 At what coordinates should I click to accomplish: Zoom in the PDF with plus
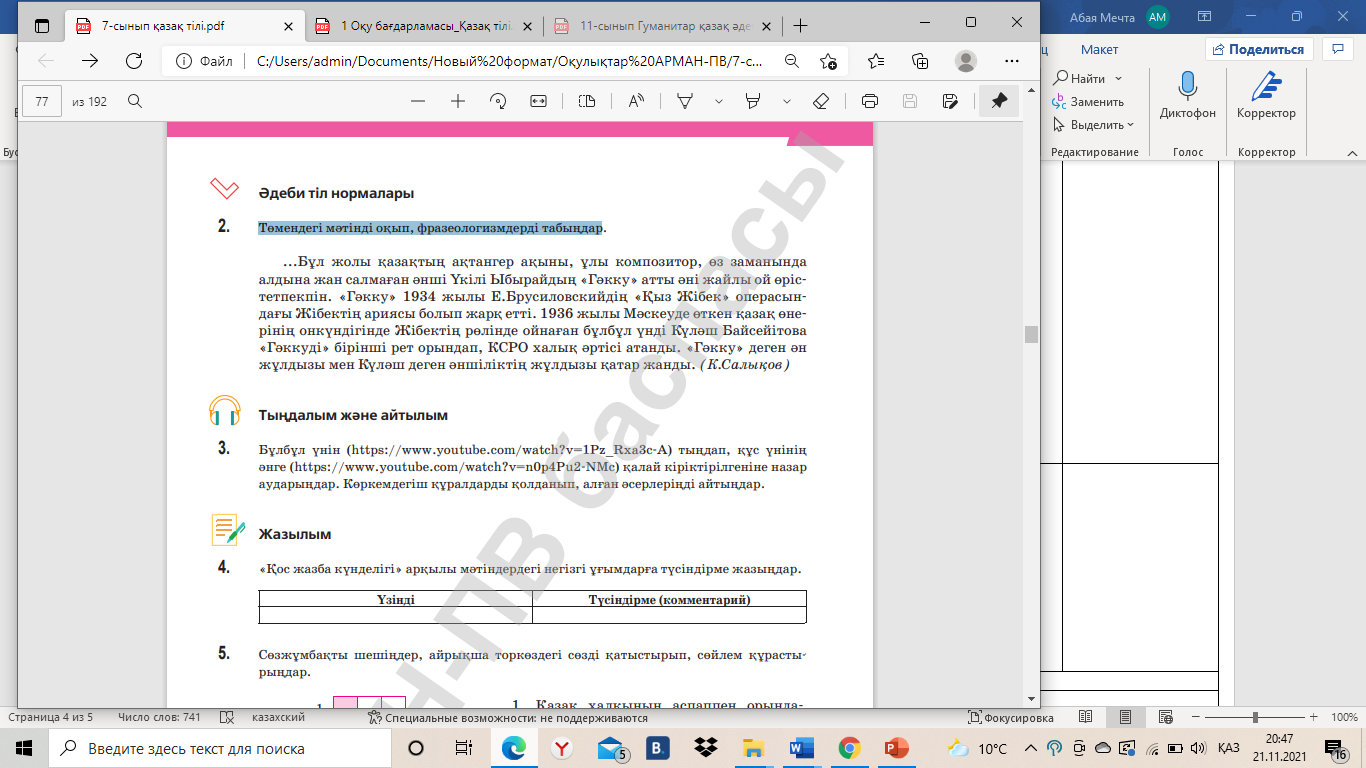point(458,102)
